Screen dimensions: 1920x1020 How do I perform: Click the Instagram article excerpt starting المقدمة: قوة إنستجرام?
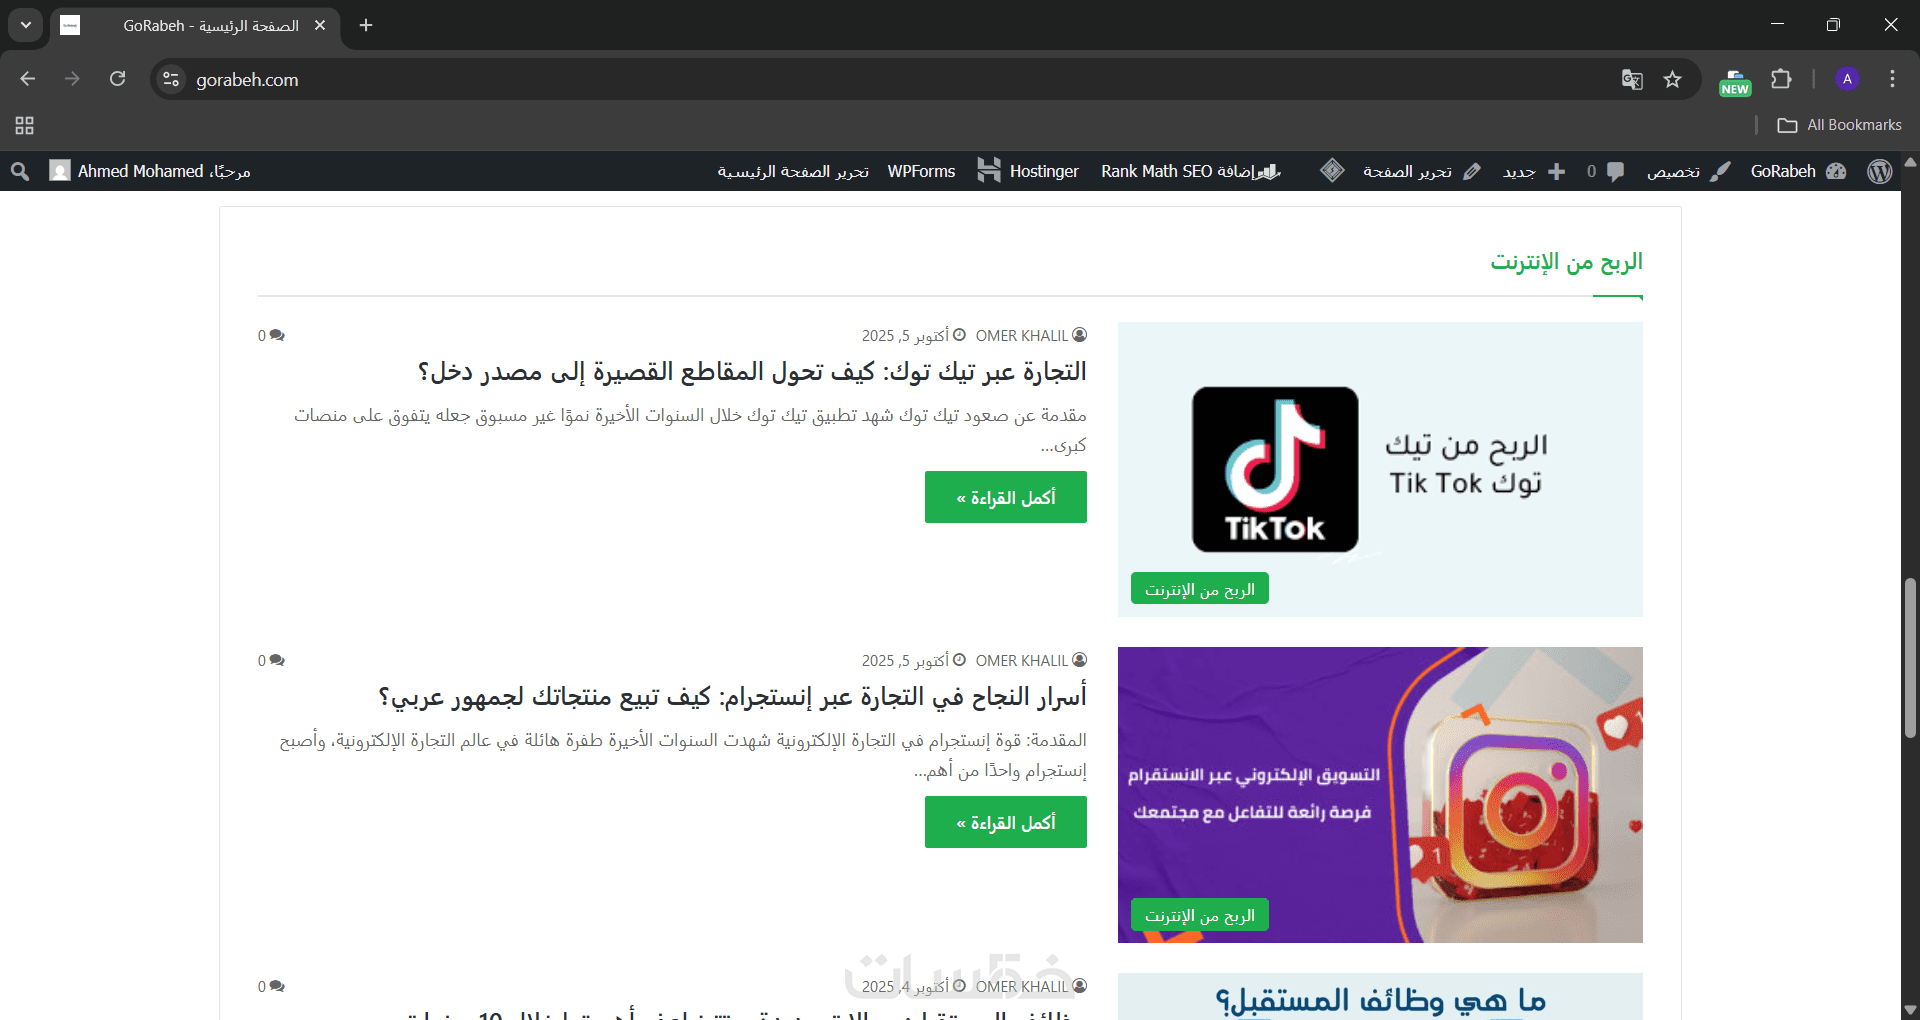[x=683, y=755]
